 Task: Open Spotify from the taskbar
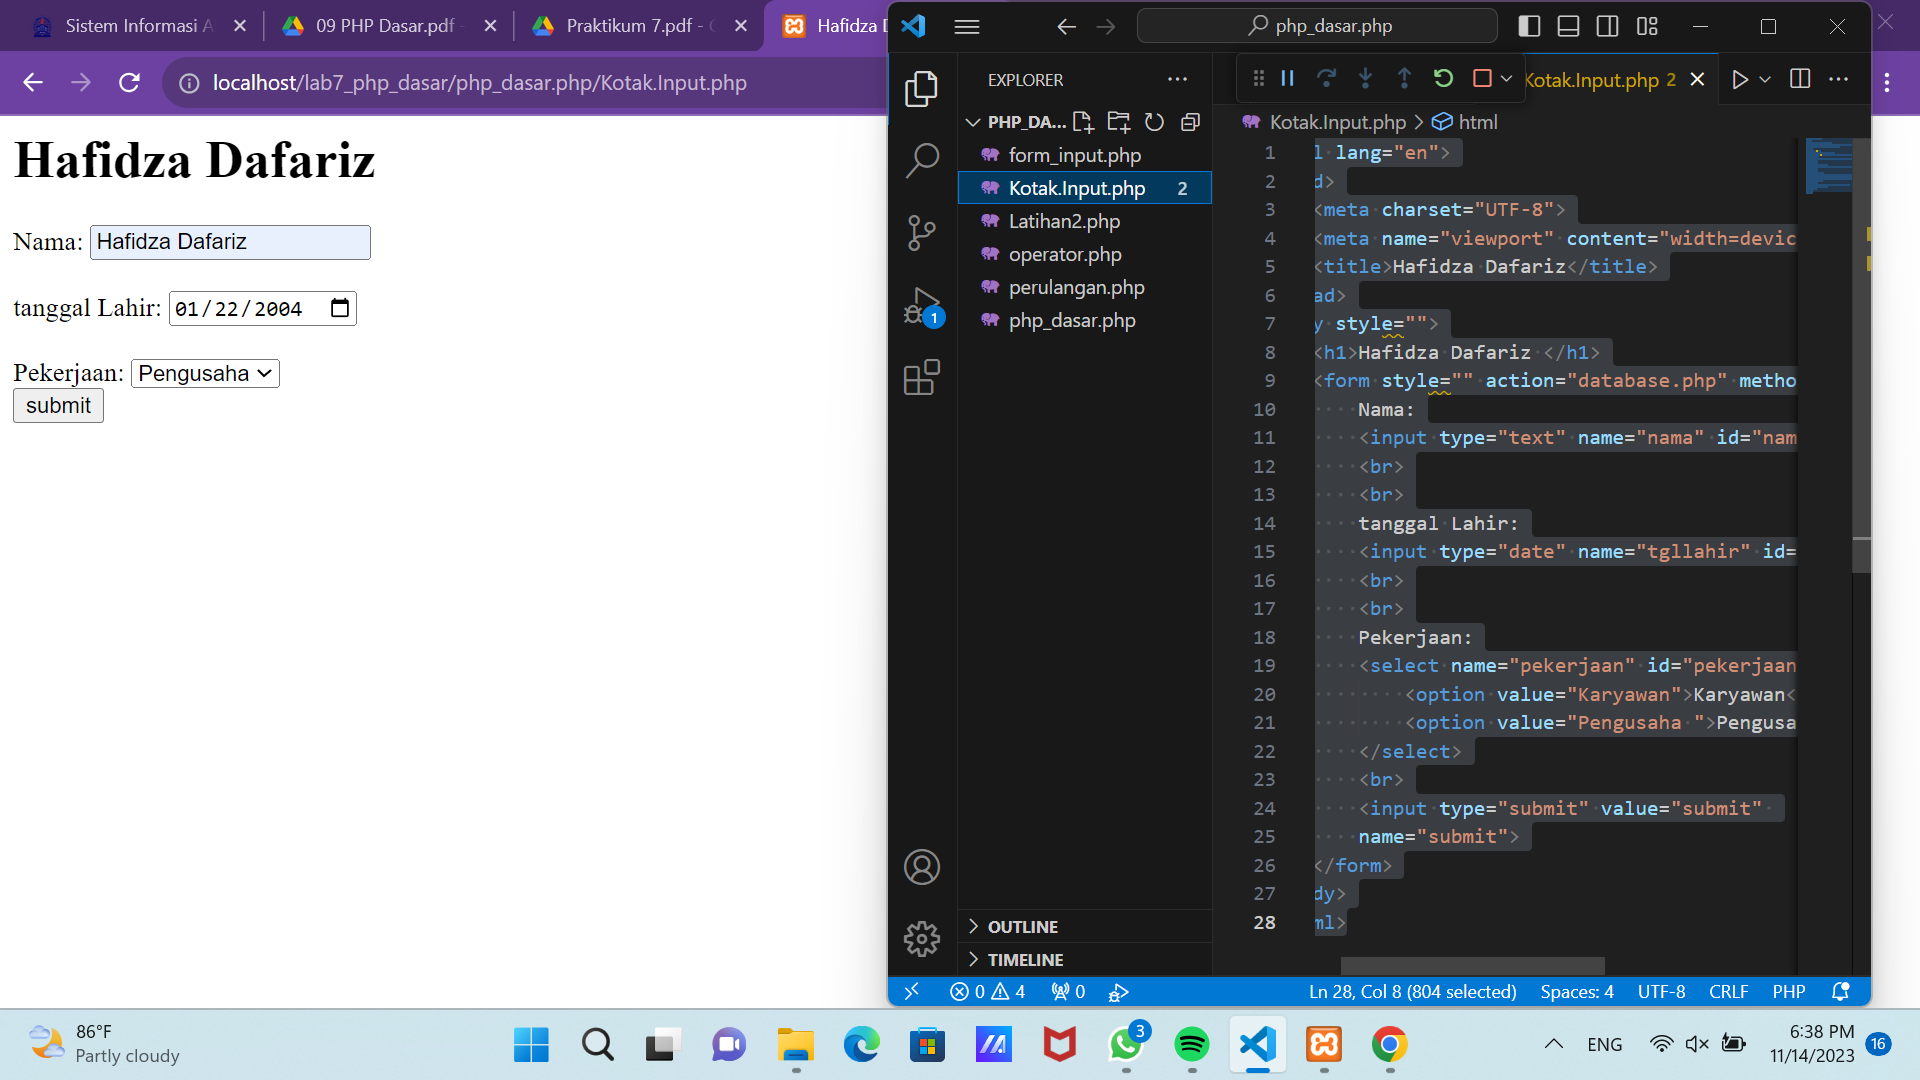[1192, 1045]
